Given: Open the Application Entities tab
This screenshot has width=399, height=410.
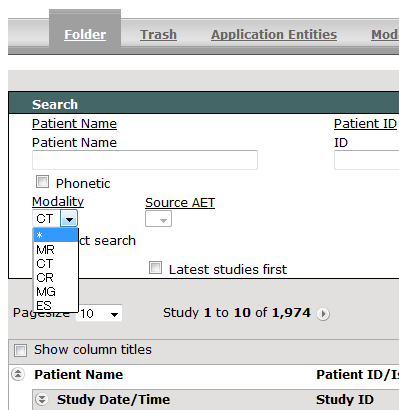Looking at the screenshot, I should (274, 35).
